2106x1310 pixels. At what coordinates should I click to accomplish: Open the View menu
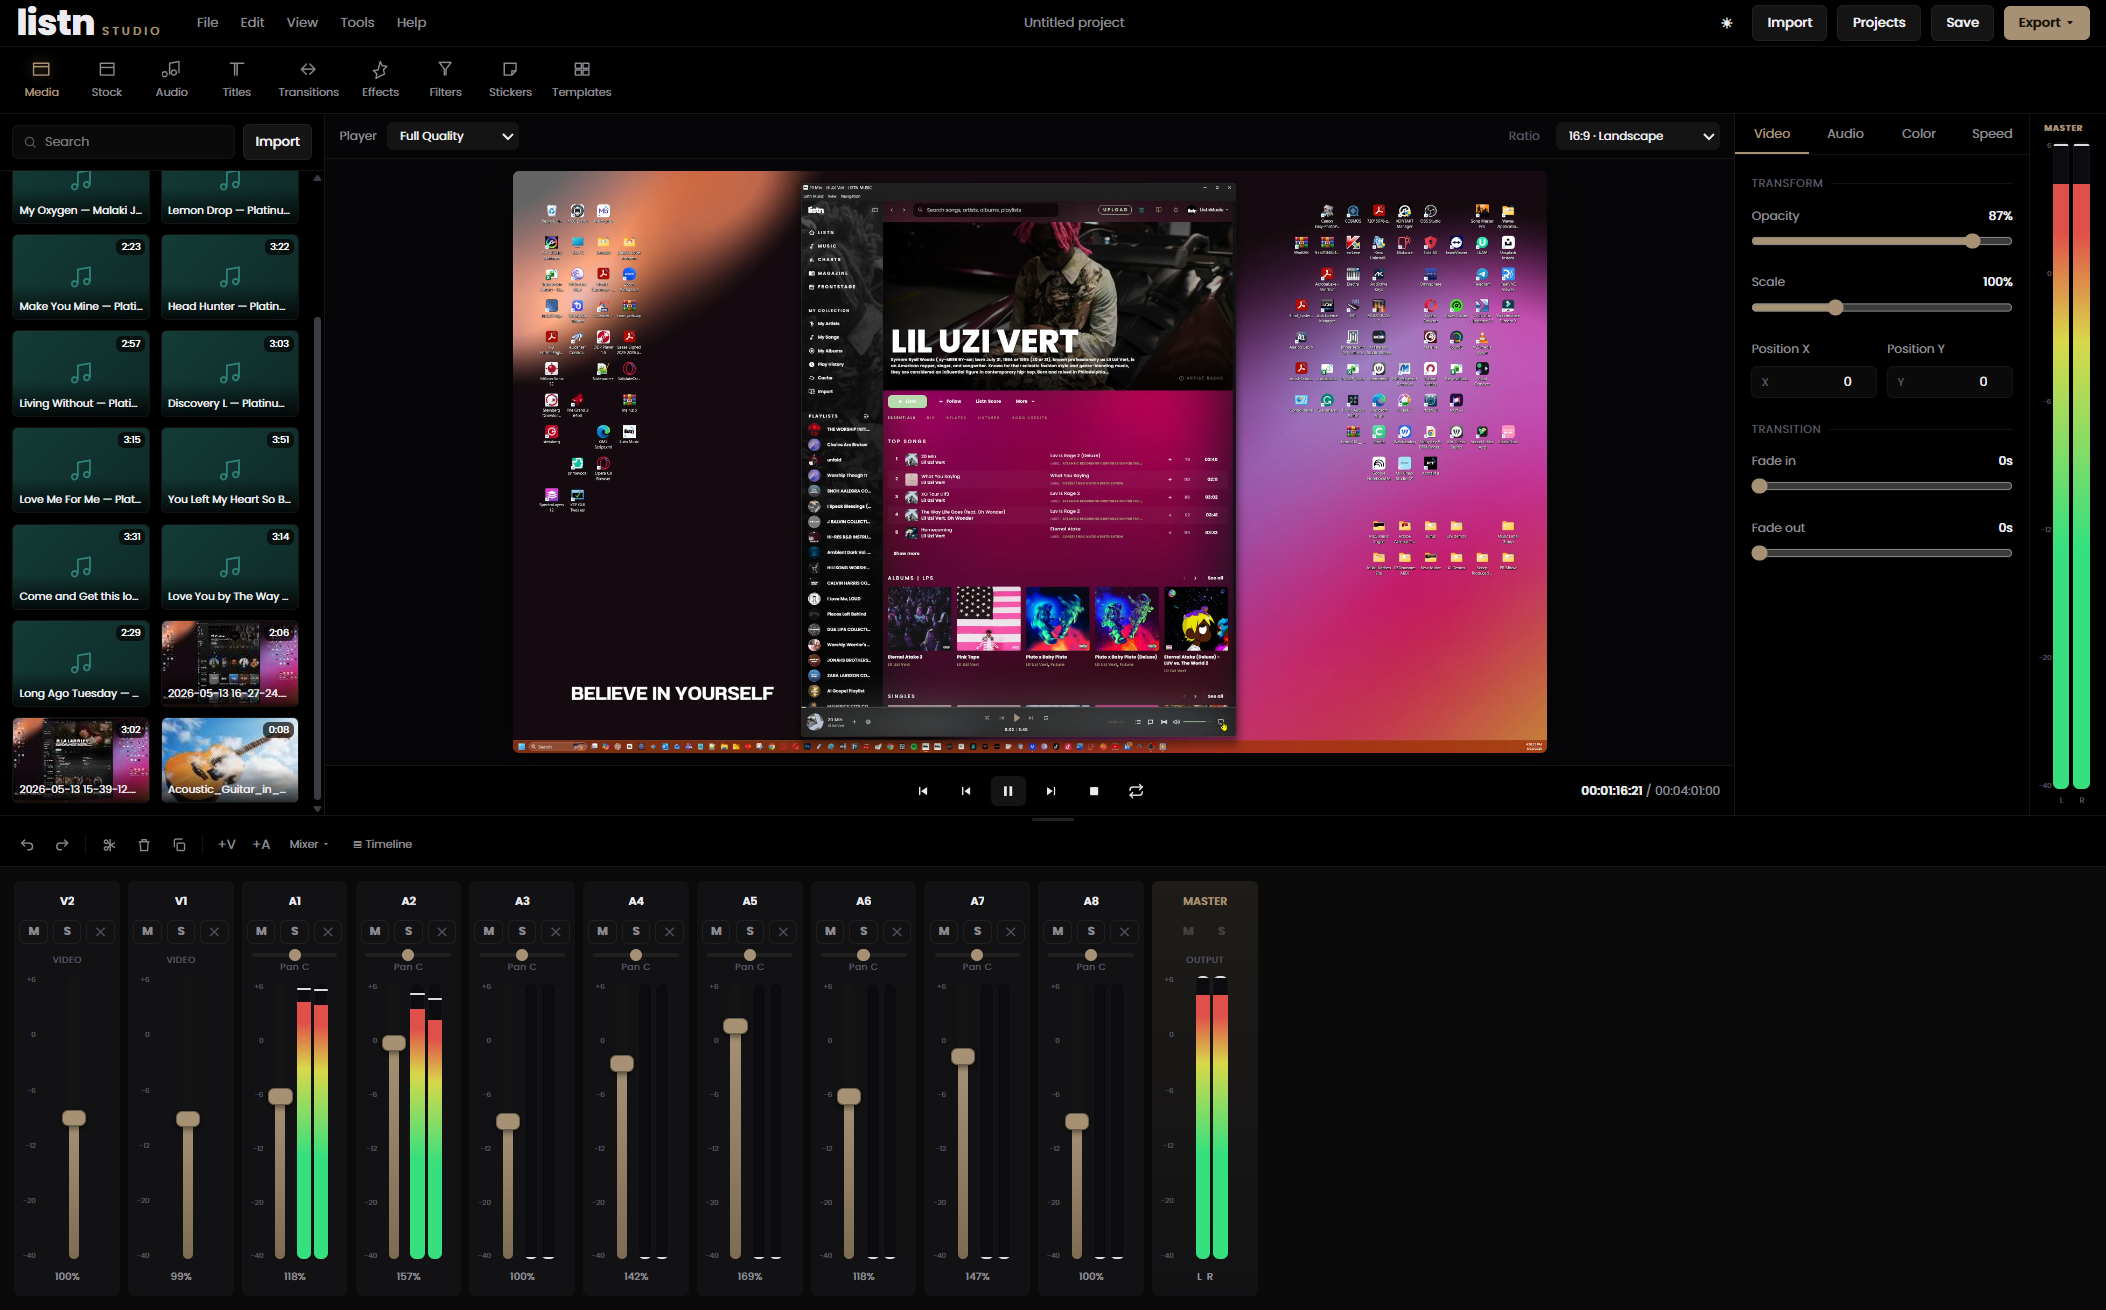[302, 23]
